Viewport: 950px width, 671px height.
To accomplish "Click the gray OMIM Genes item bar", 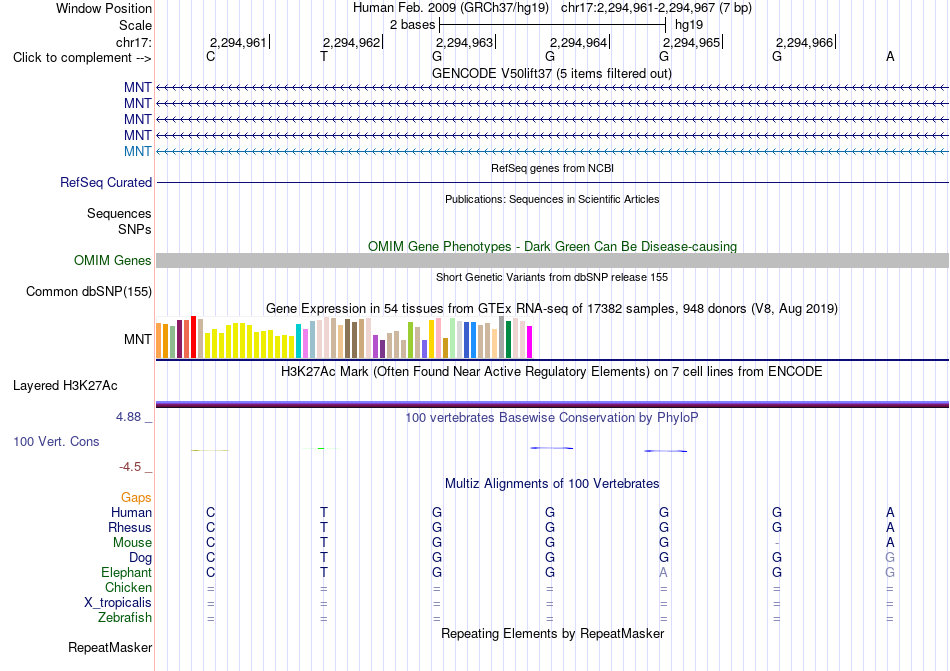I will coord(552,260).
